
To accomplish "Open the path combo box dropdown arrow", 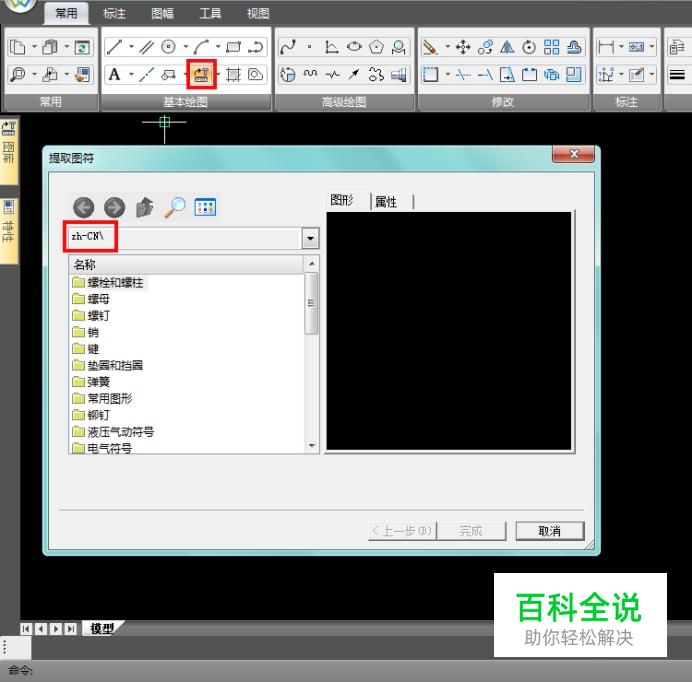I will [x=310, y=239].
